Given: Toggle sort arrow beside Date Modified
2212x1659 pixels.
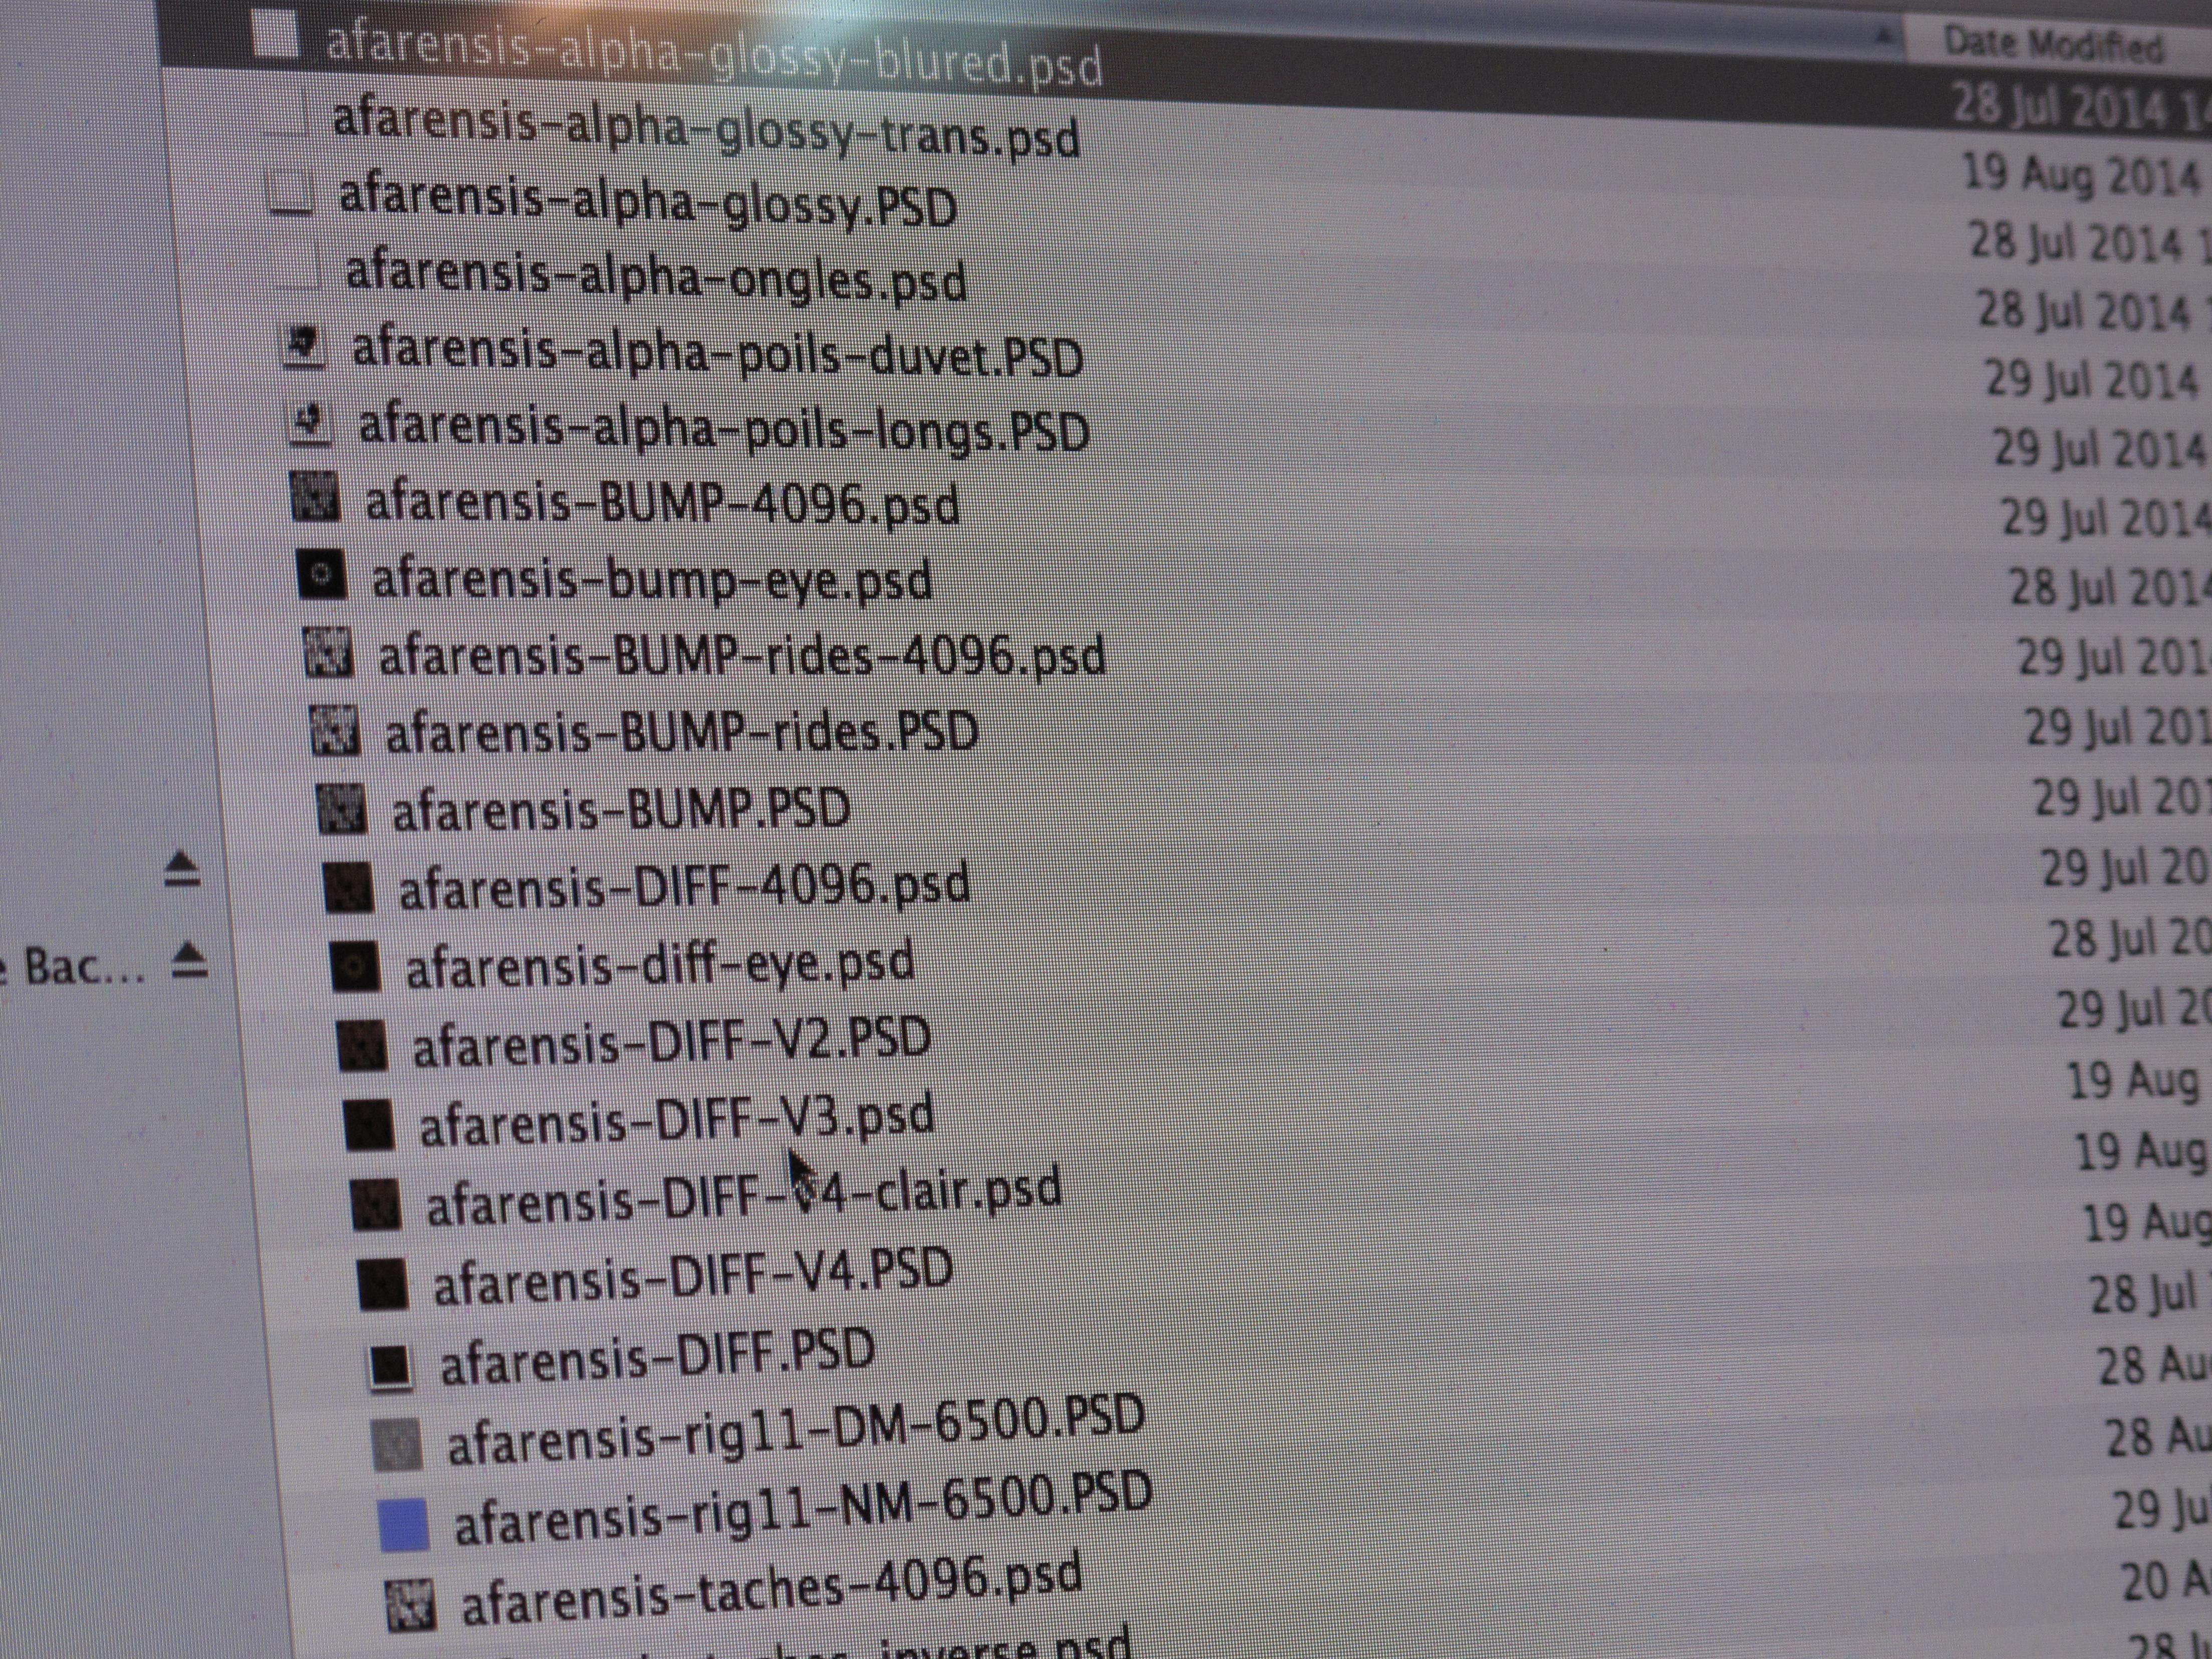Looking at the screenshot, I should (x=1883, y=36).
